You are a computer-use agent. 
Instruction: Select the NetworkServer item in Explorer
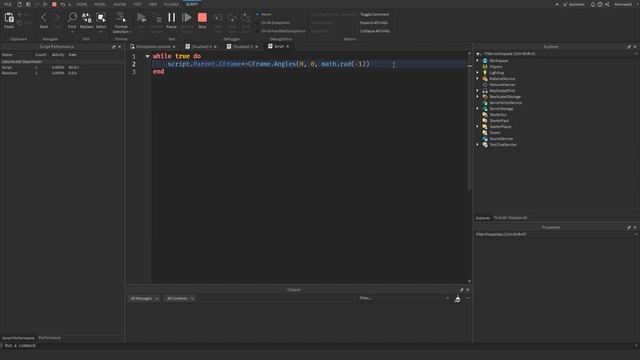click(502, 84)
